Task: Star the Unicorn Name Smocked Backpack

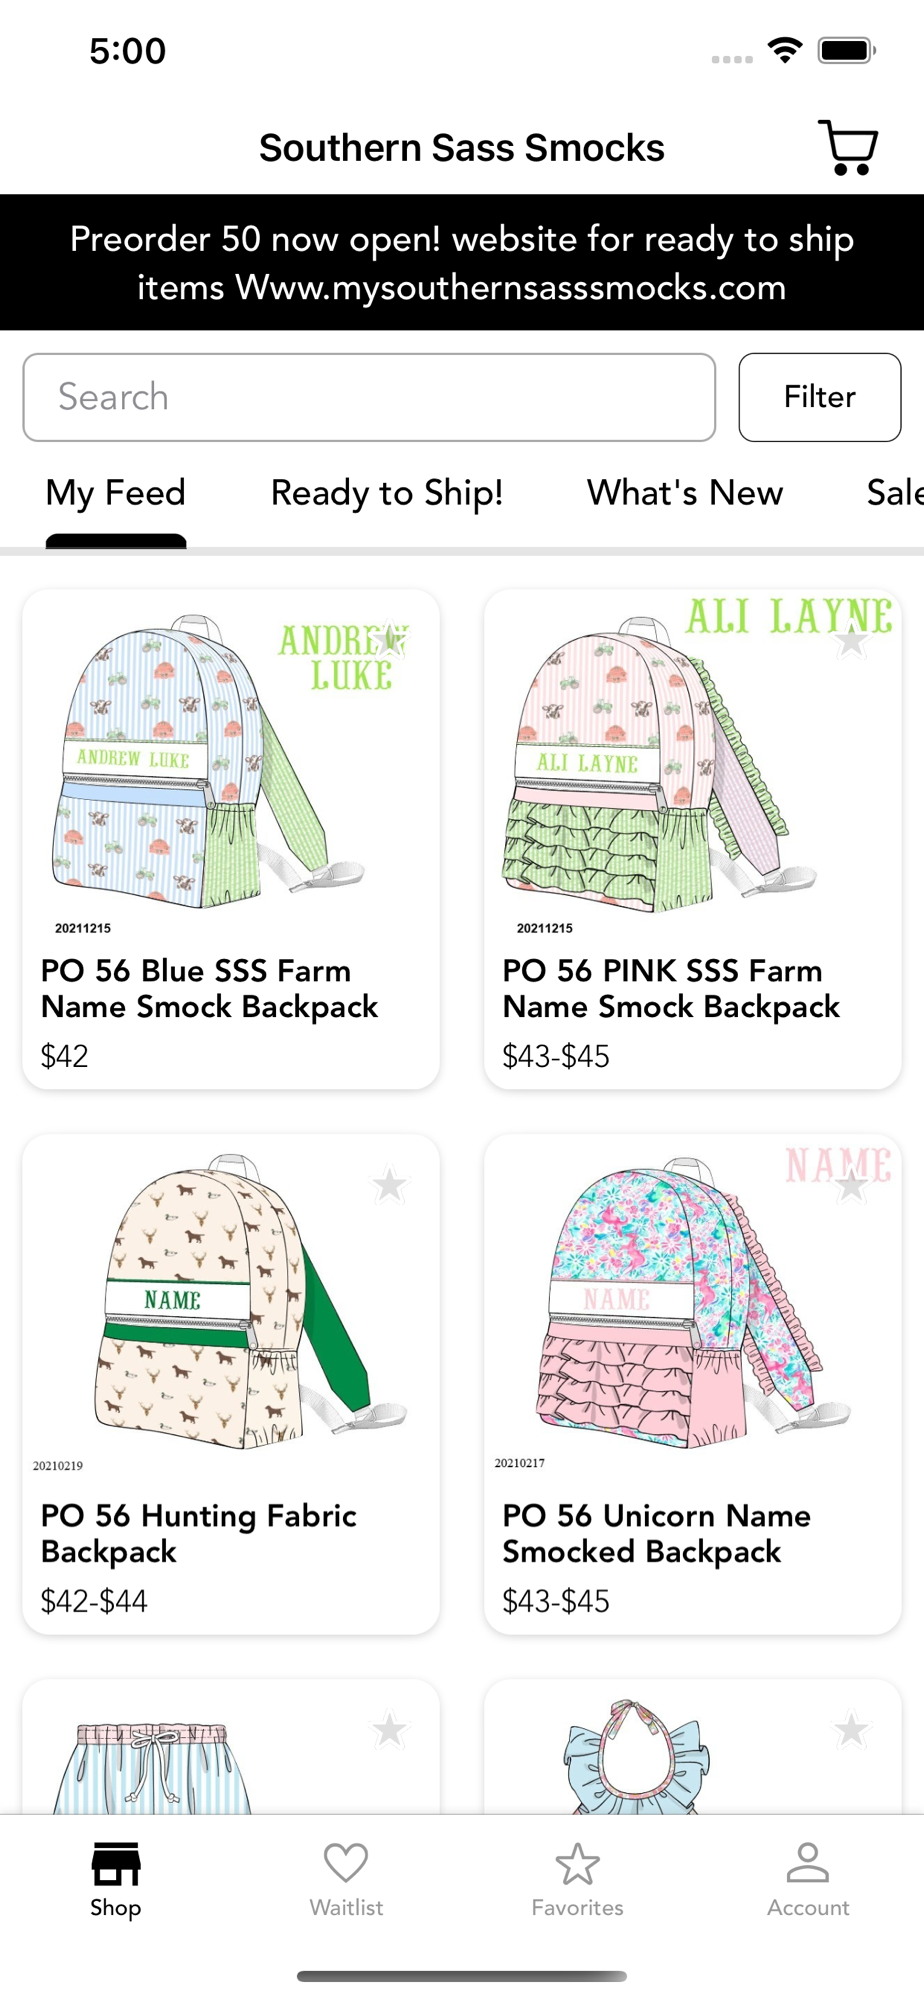Action: 852,1185
